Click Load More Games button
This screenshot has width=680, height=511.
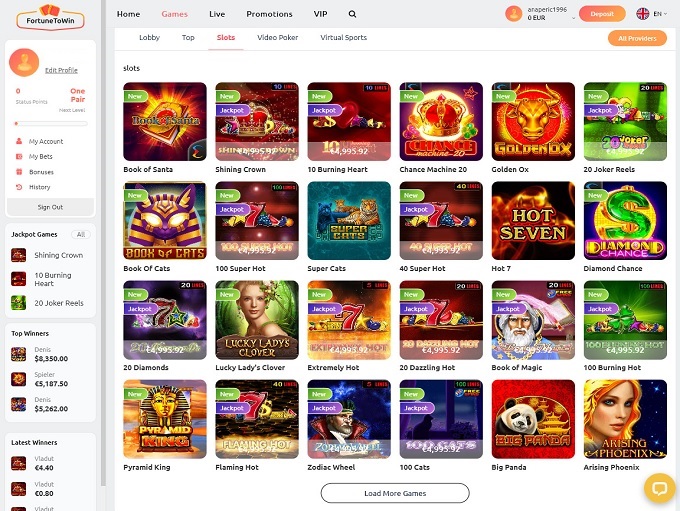pos(395,493)
